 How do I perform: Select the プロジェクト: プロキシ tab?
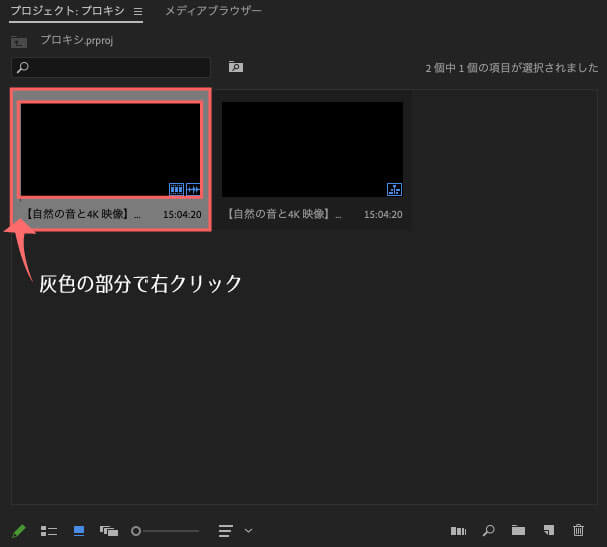[67, 11]
